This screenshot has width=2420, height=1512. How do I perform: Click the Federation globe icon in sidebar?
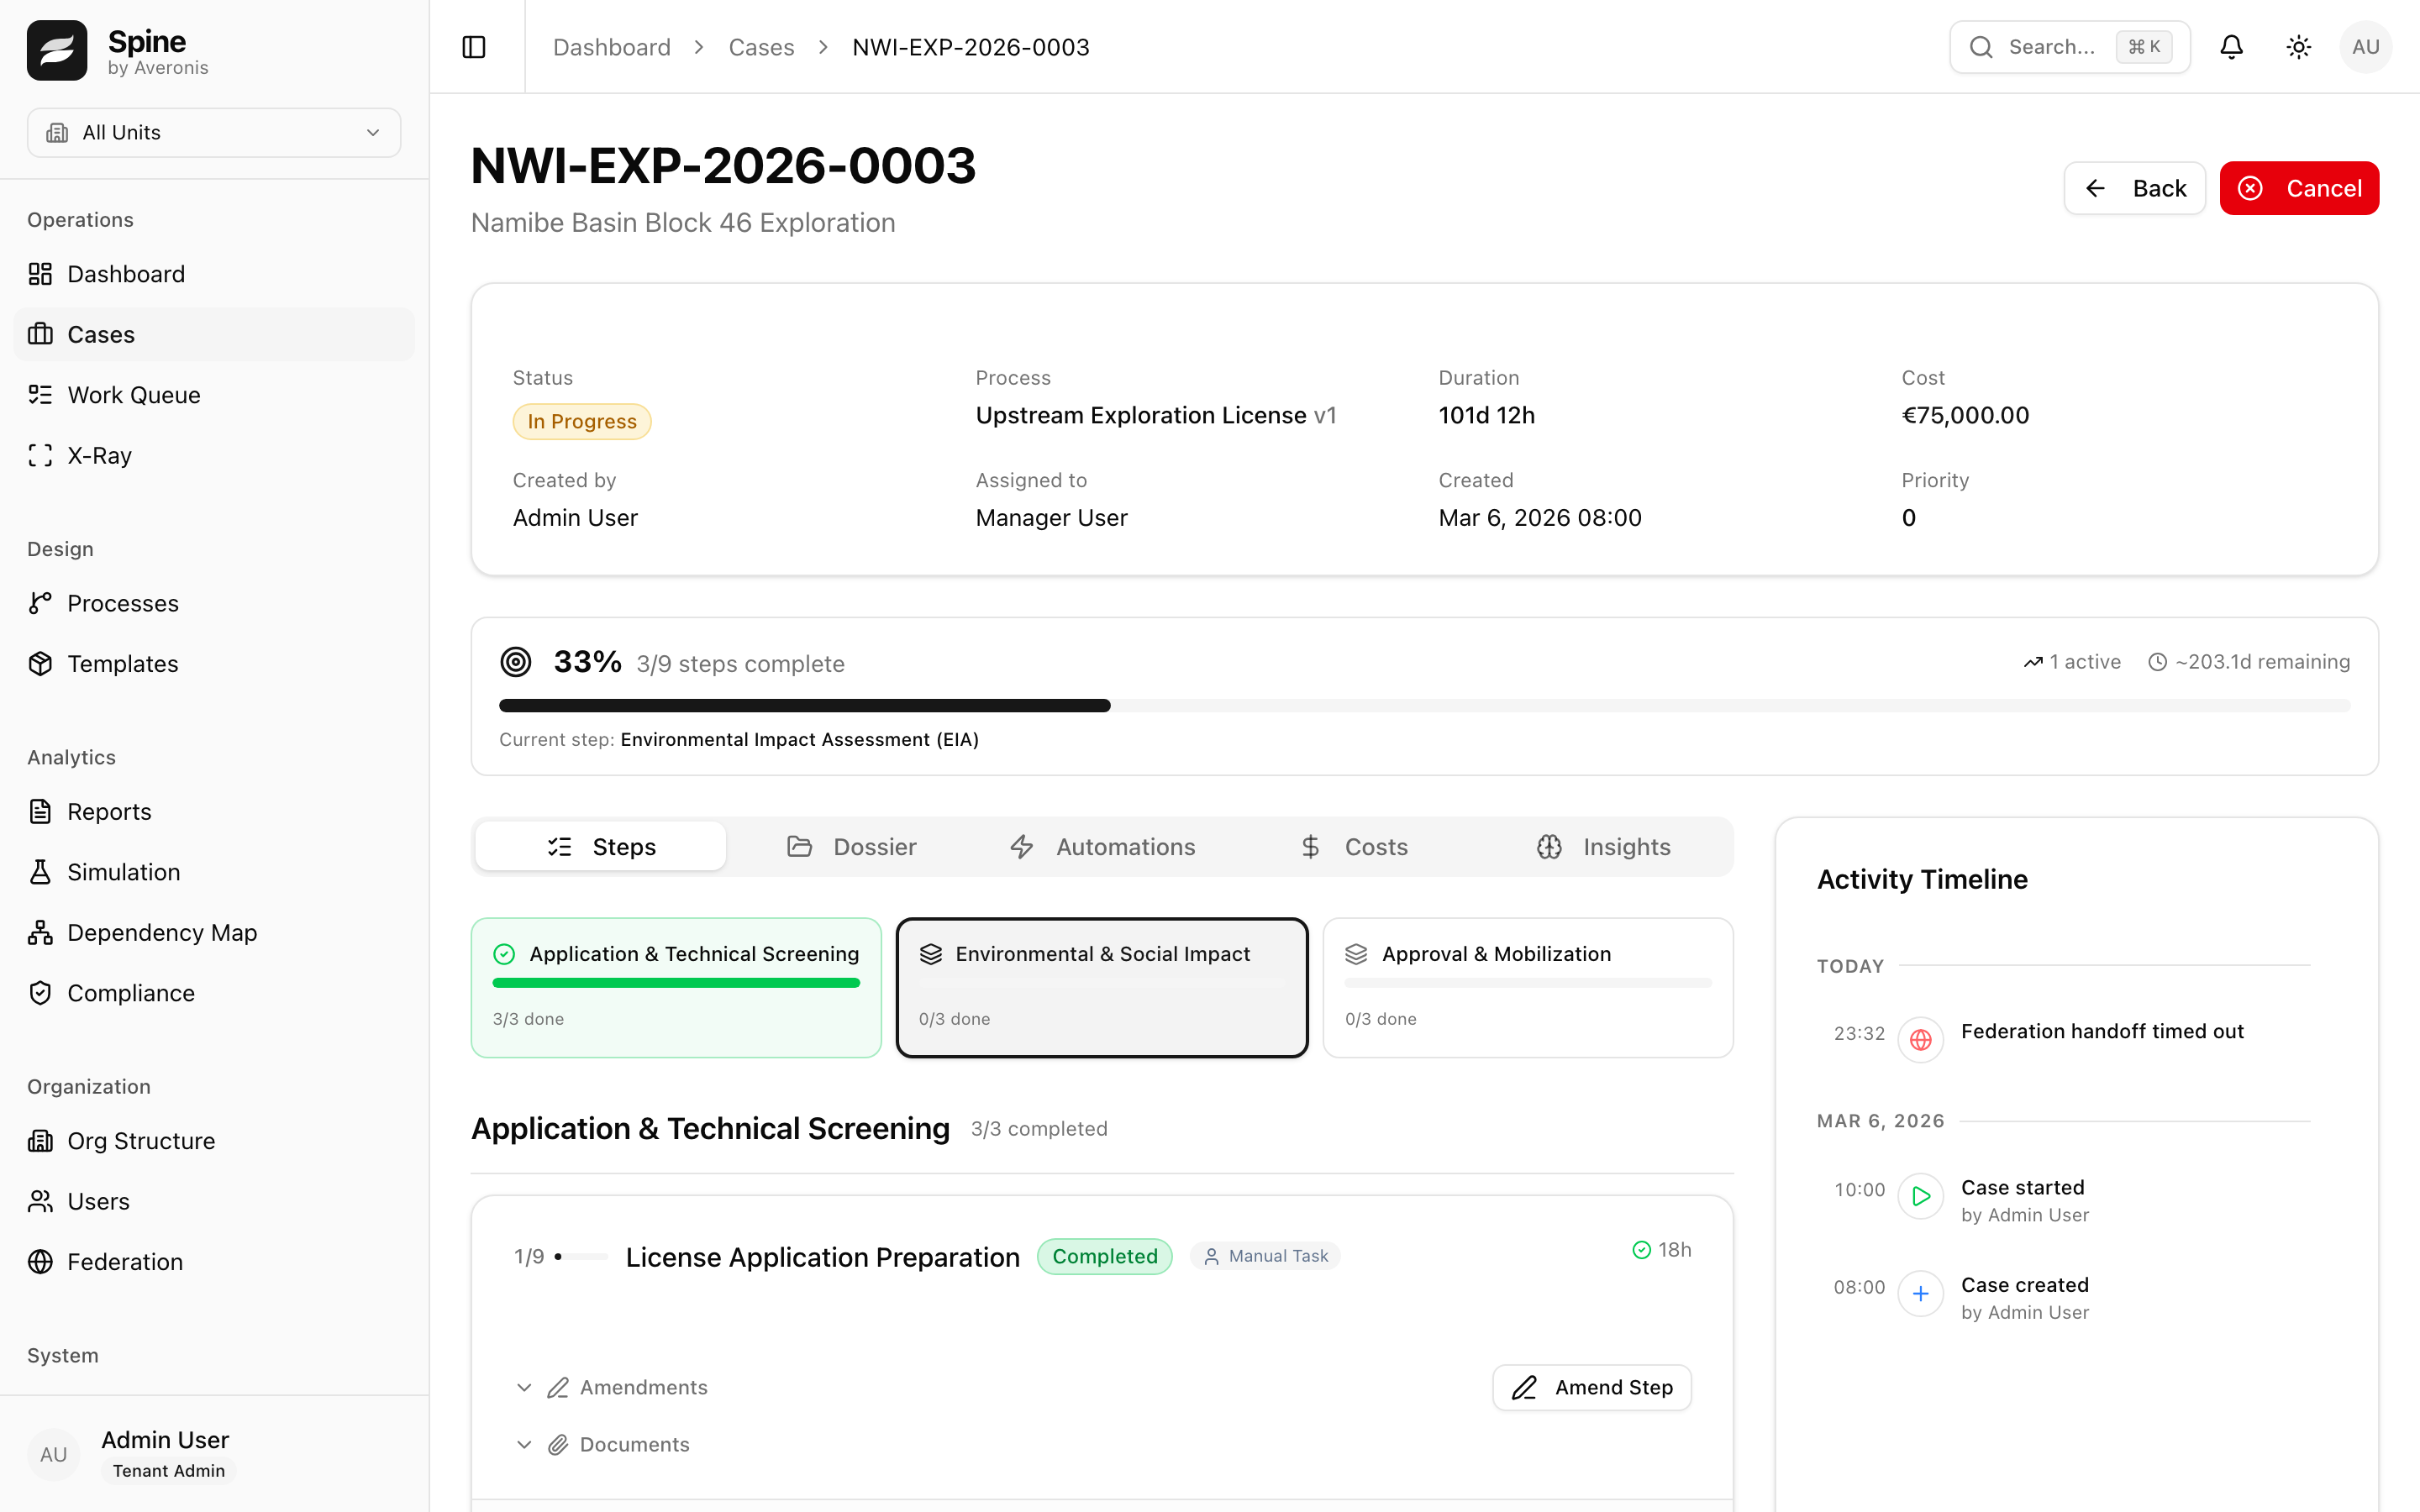(40, 1262)
